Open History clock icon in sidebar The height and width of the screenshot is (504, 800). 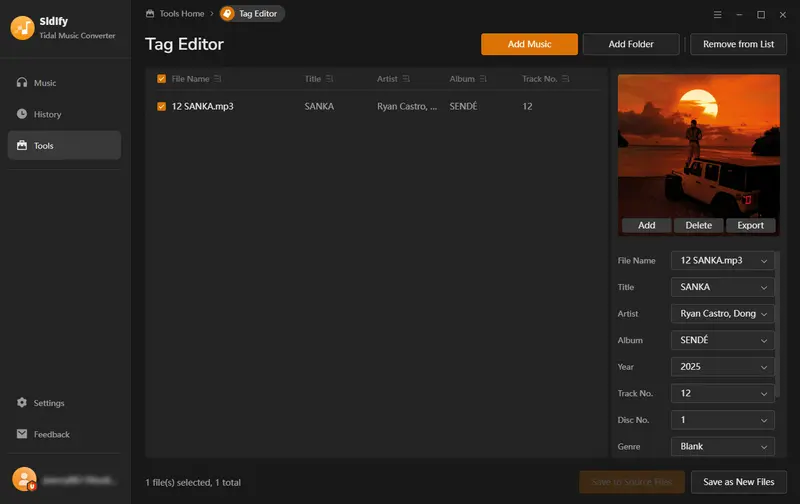(21, 114)
